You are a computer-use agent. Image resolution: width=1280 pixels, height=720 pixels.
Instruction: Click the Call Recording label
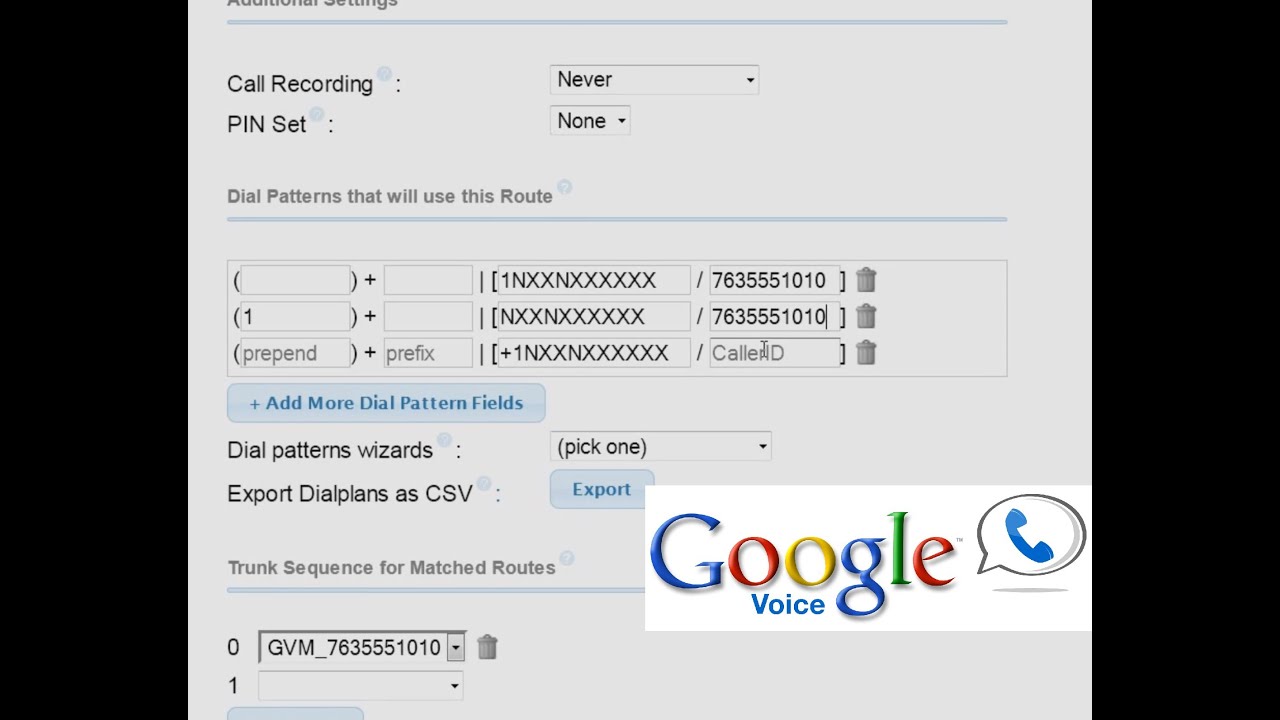coord(300,84)
